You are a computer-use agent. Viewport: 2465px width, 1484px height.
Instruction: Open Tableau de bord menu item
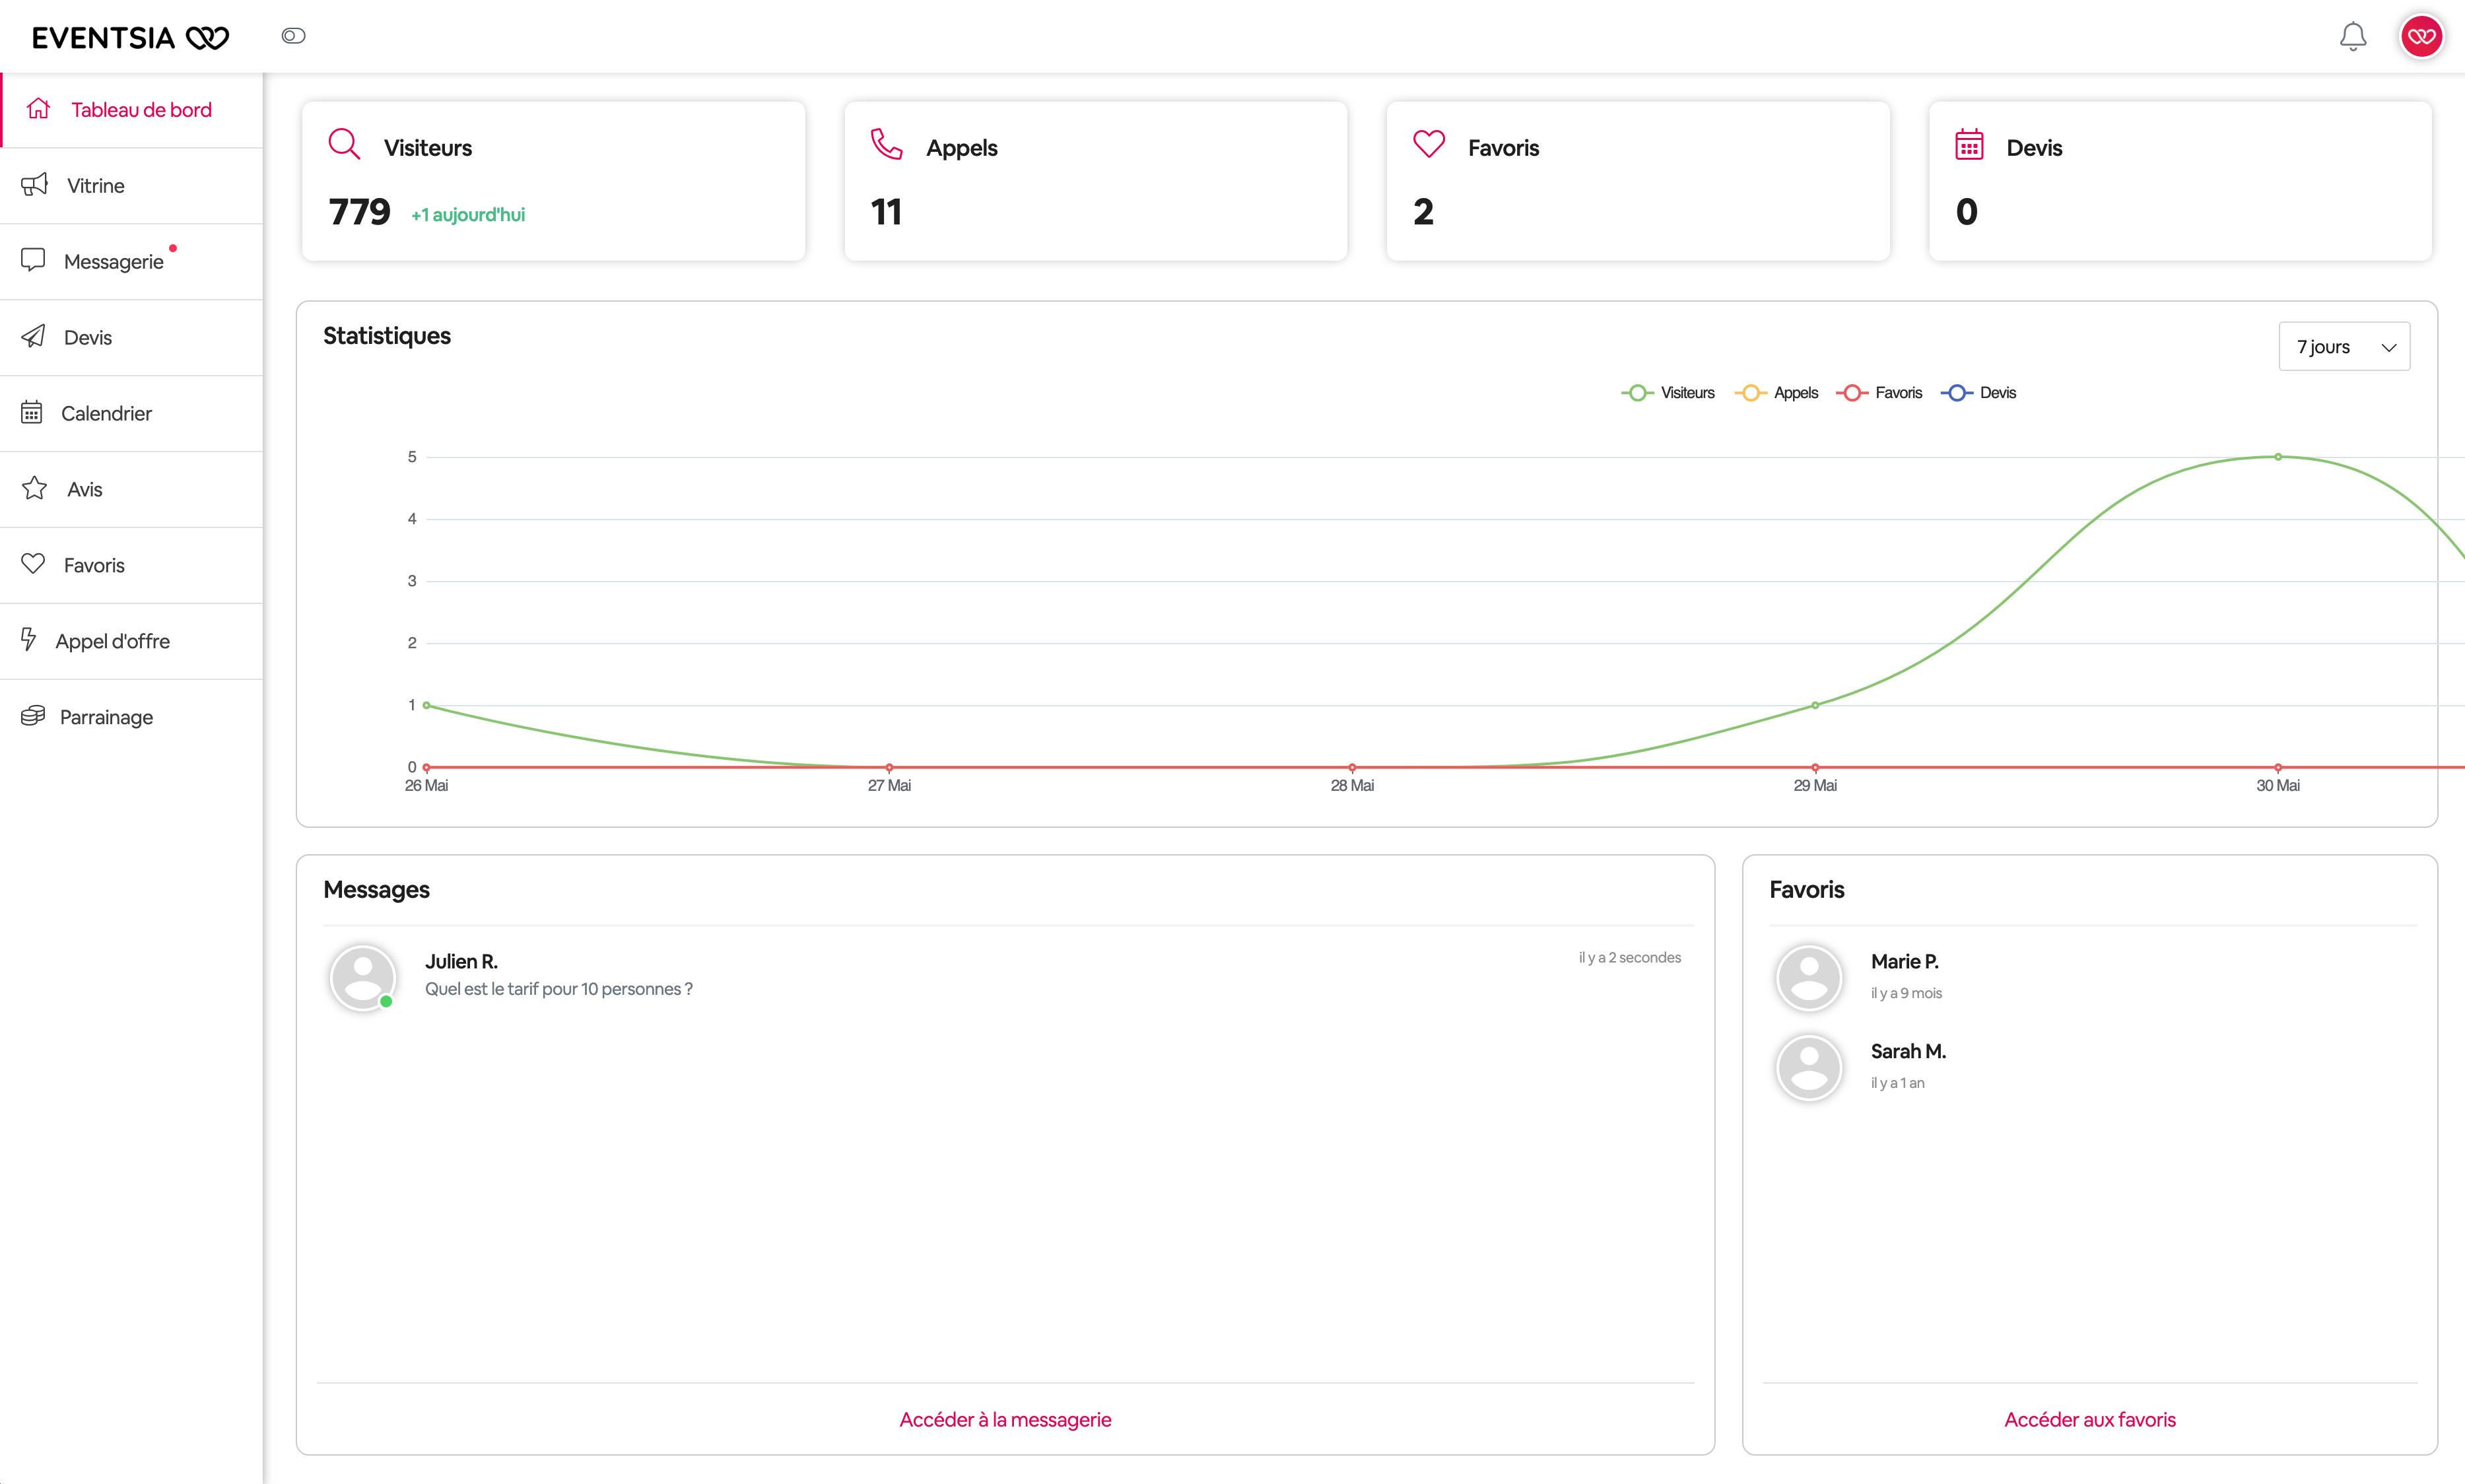tap(132, 110)
